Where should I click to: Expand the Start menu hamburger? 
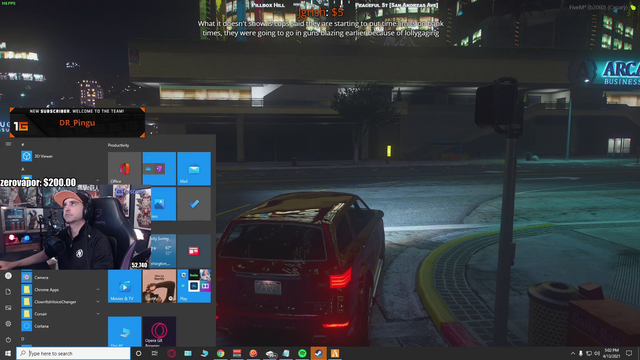tap(8, 144)
